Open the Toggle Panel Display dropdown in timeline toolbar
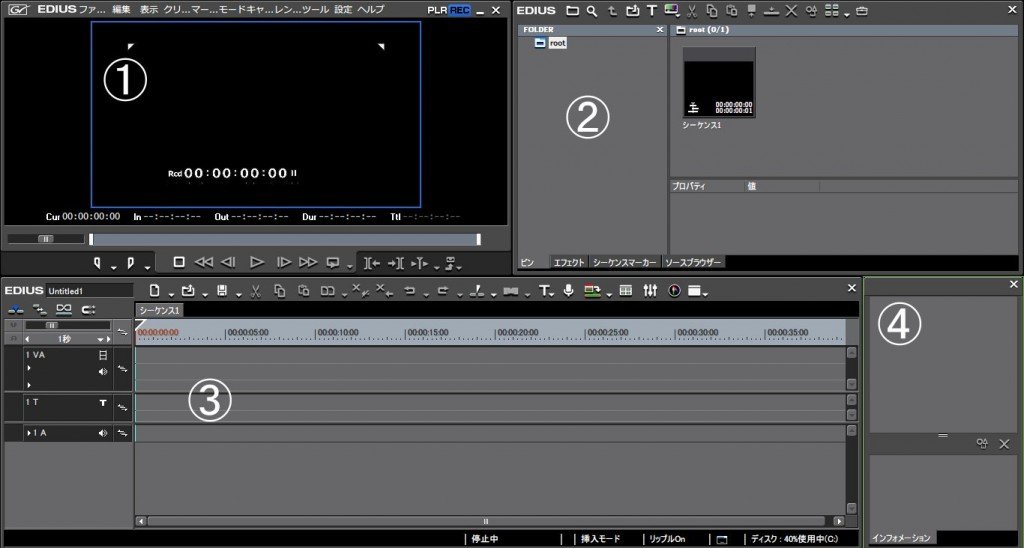The width and height of the screenshot is (1024, 548). click(x=705, y=295)
